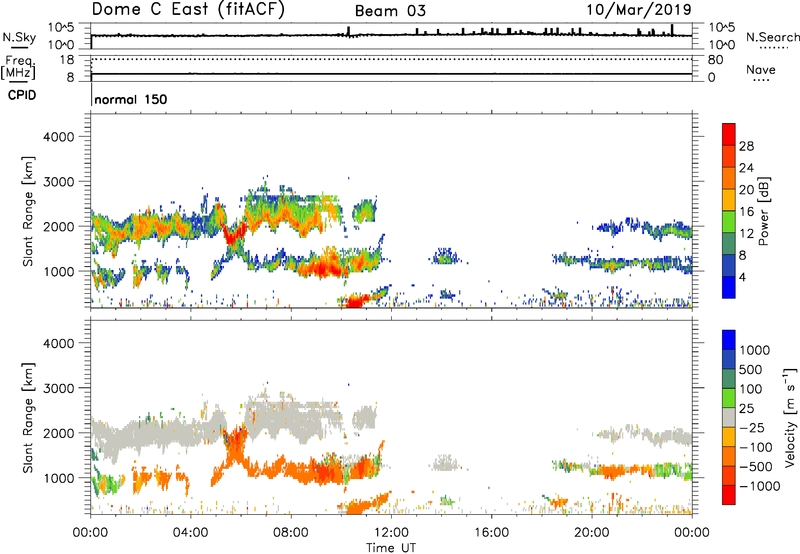Screen dimensions: 800x554
Task: Click the bright blue bottom power colorbar segment
Action: [x=729, y=287]
